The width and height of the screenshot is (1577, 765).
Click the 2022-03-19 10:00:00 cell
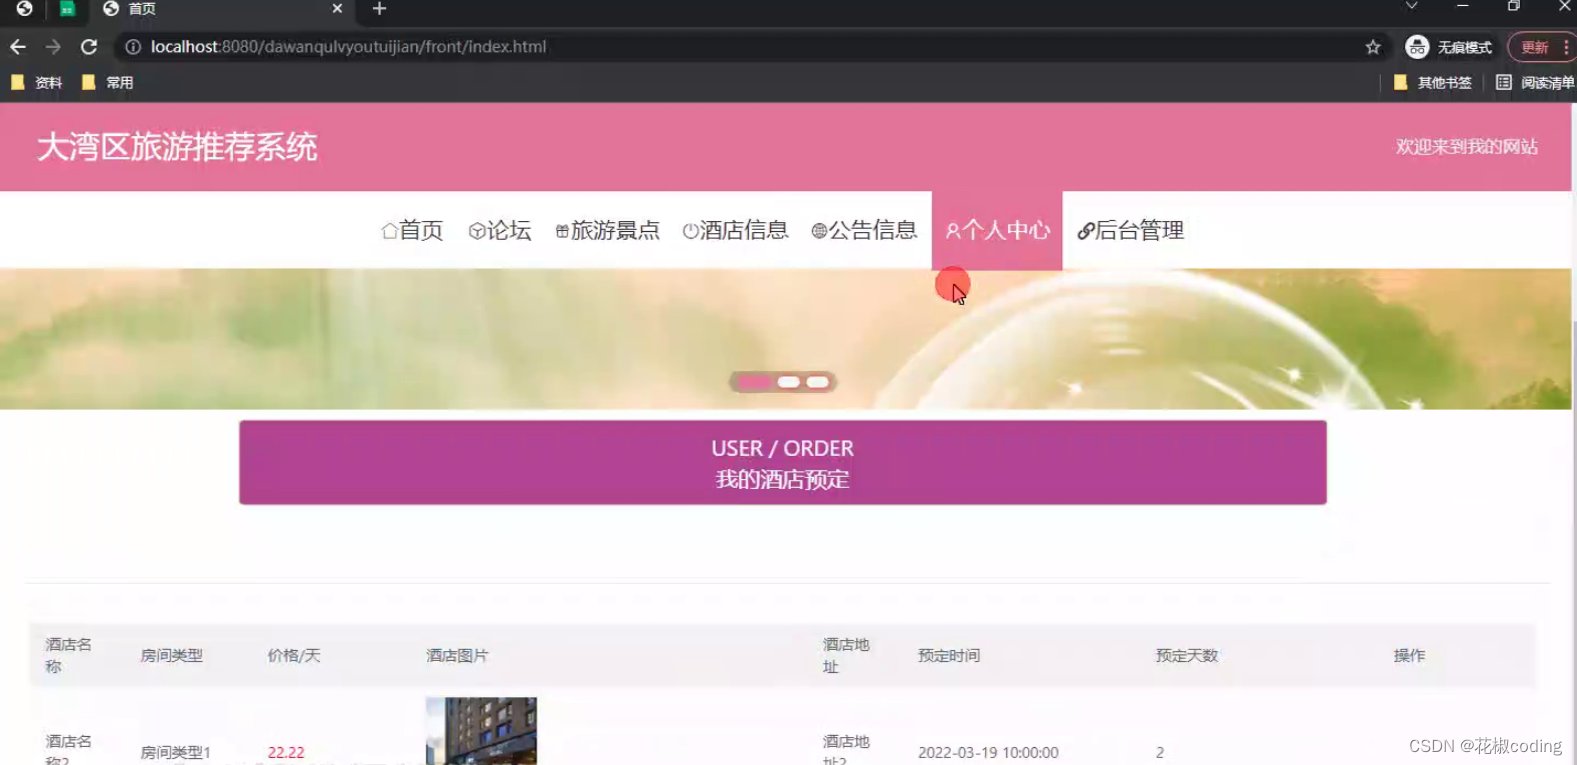(988, 752)
